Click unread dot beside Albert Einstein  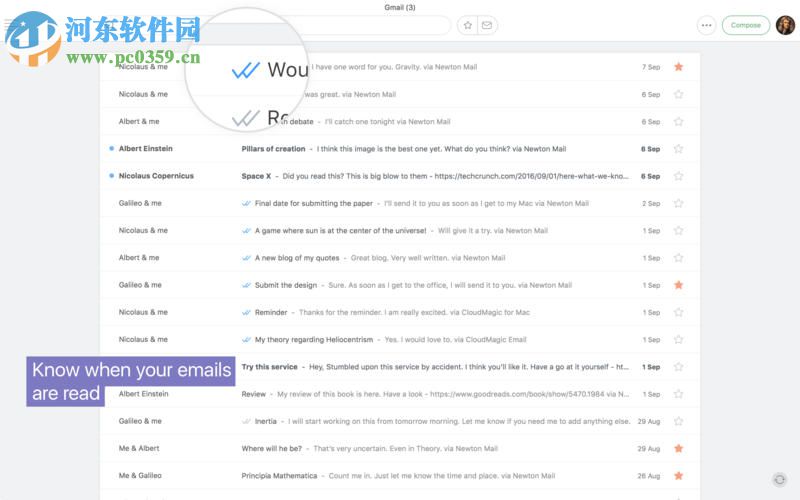[111, 148]
